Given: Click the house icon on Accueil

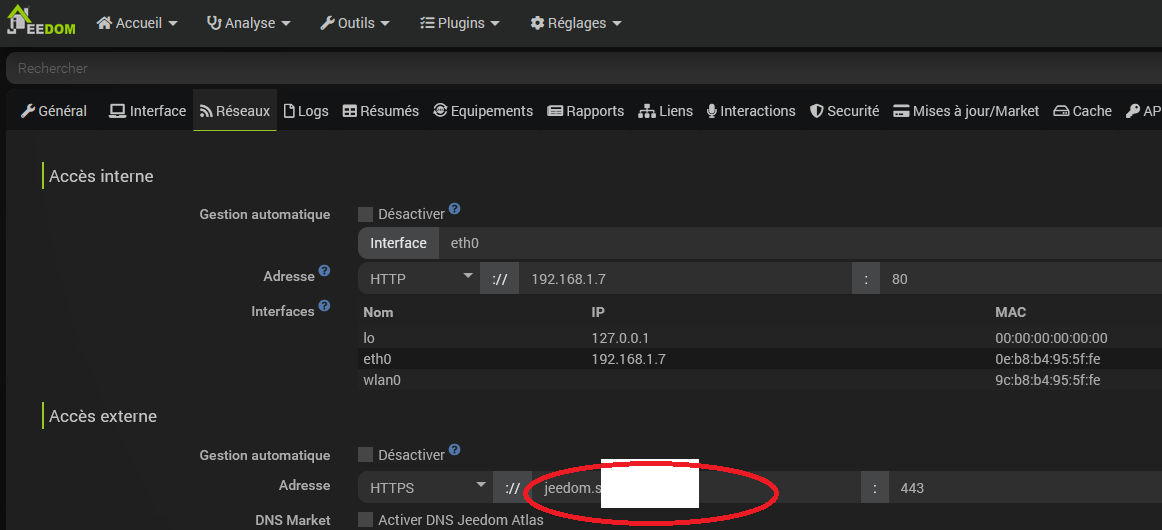Looking at the screenshot, I should click(x=104, y=23).
